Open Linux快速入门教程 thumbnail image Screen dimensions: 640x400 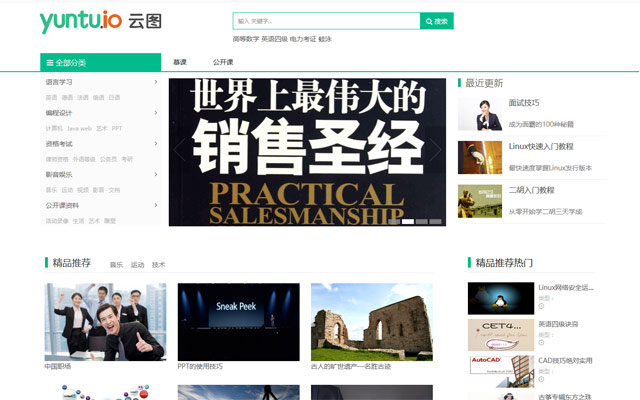point(480,158)
